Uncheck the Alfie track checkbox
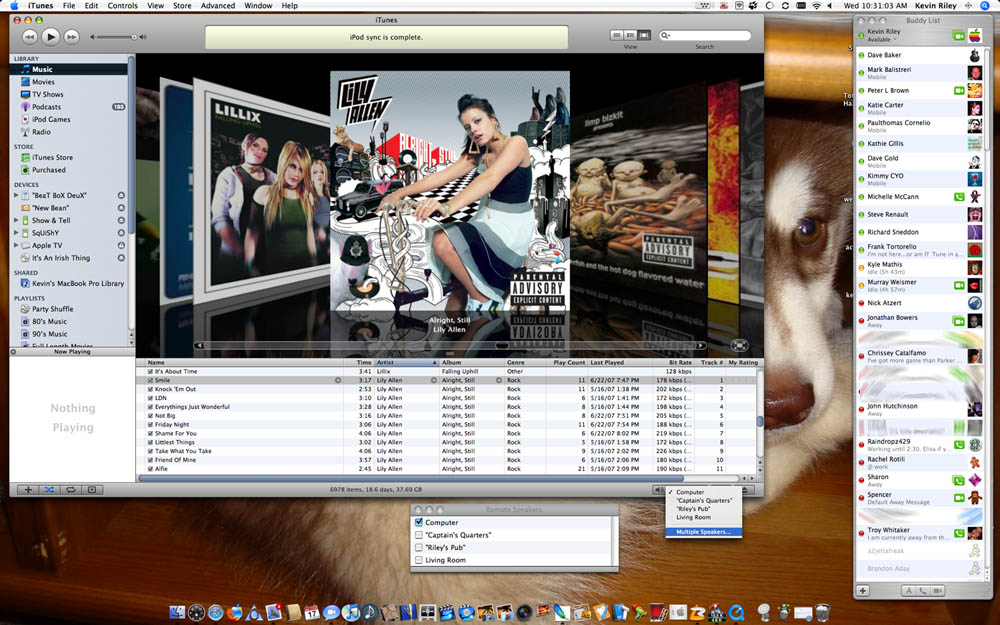The width and height of the screenshot is (1000, 625). click(151, 469)
